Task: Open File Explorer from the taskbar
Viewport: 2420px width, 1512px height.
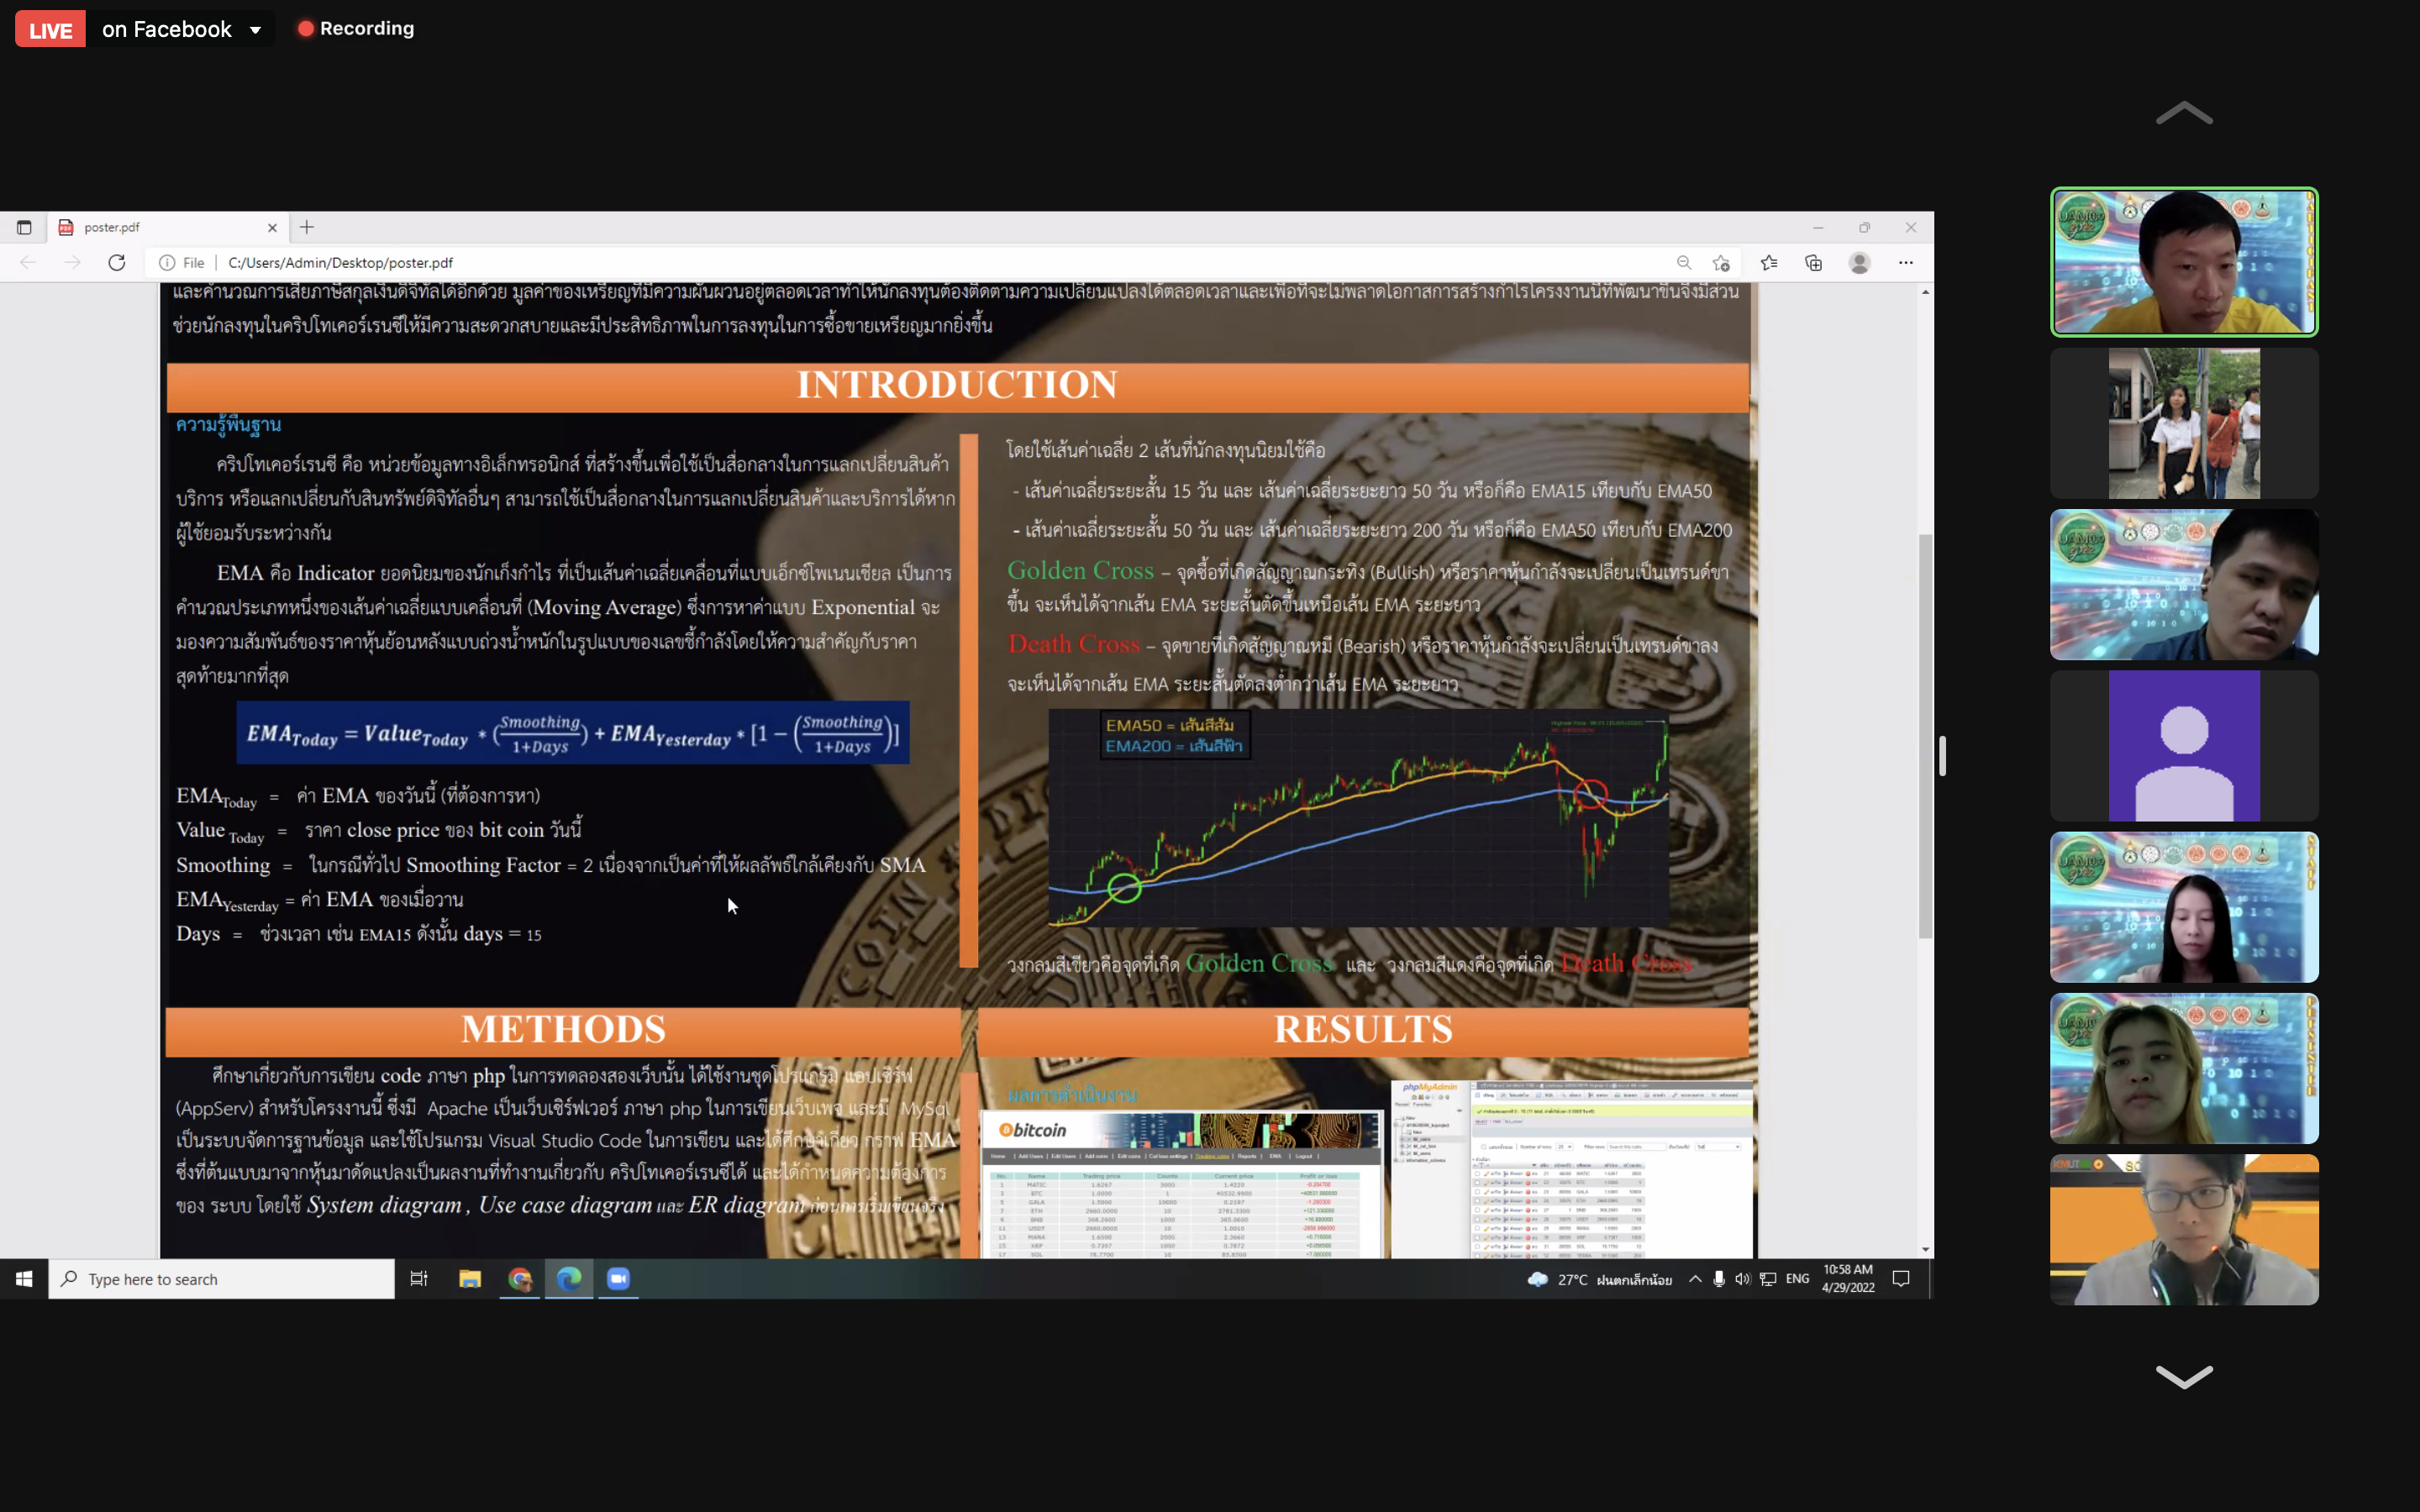Action: click(x=470, y=1279)
